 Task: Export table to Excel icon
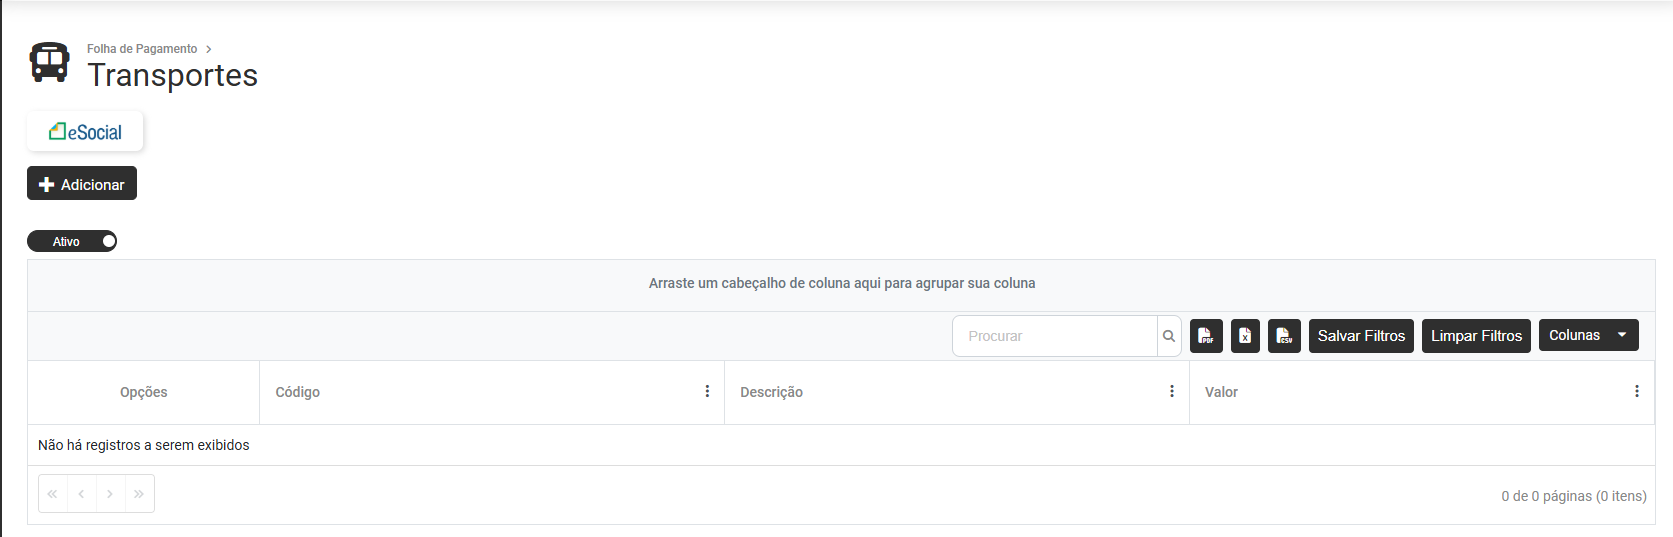tap(1245, 336)
